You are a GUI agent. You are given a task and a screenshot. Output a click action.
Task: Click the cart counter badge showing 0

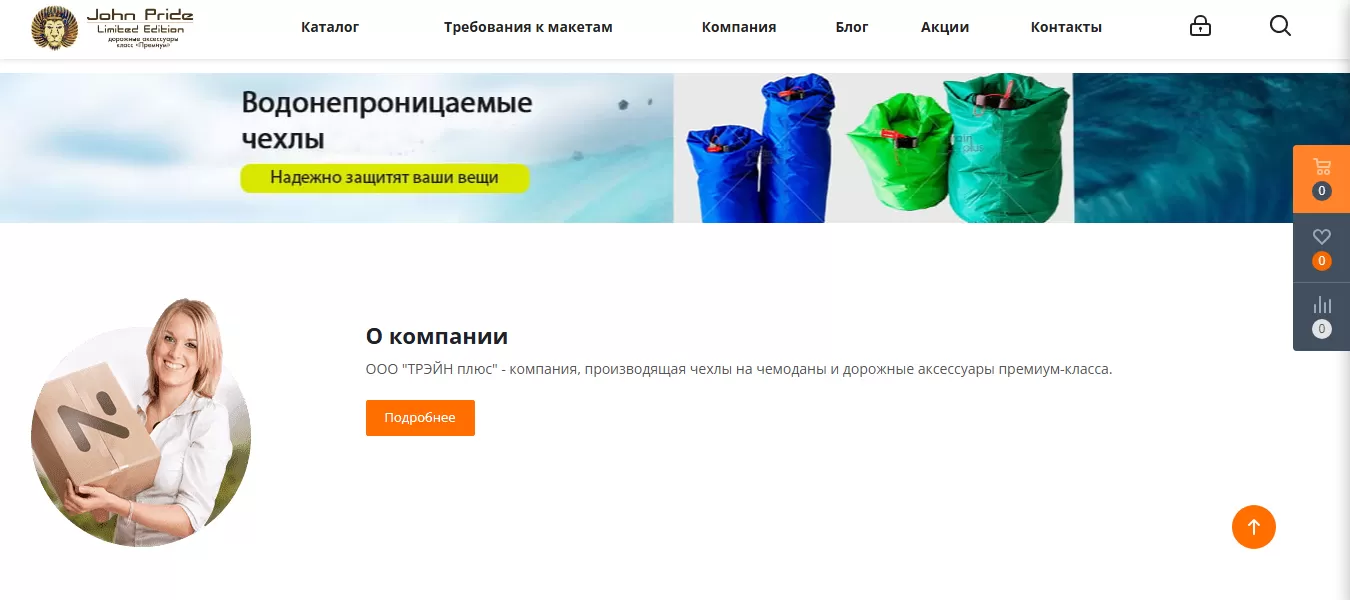pyautogui.click(x=1322, y=191)
